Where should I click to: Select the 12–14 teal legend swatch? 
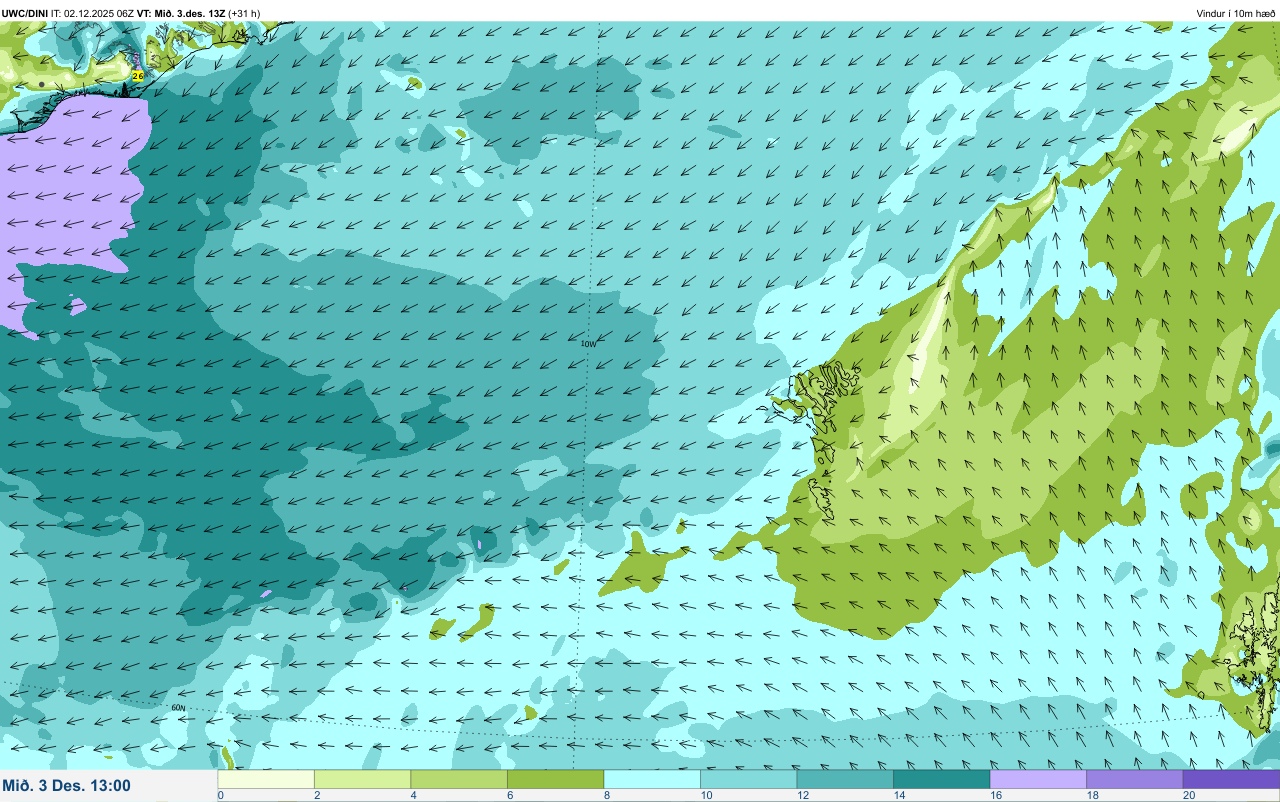pos(845,779)
